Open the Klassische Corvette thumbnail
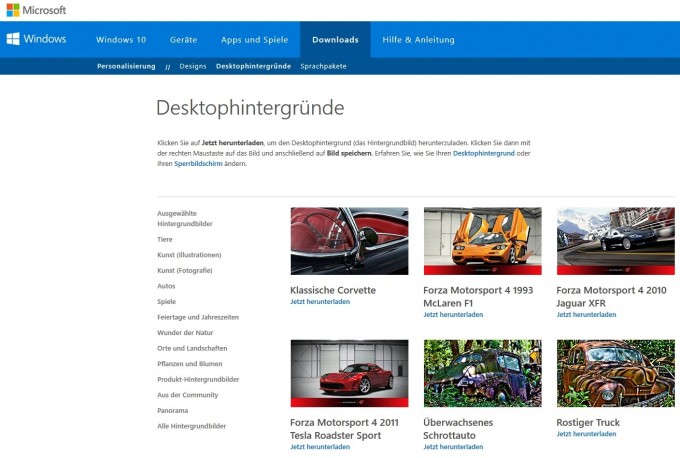 coord(350,241)
